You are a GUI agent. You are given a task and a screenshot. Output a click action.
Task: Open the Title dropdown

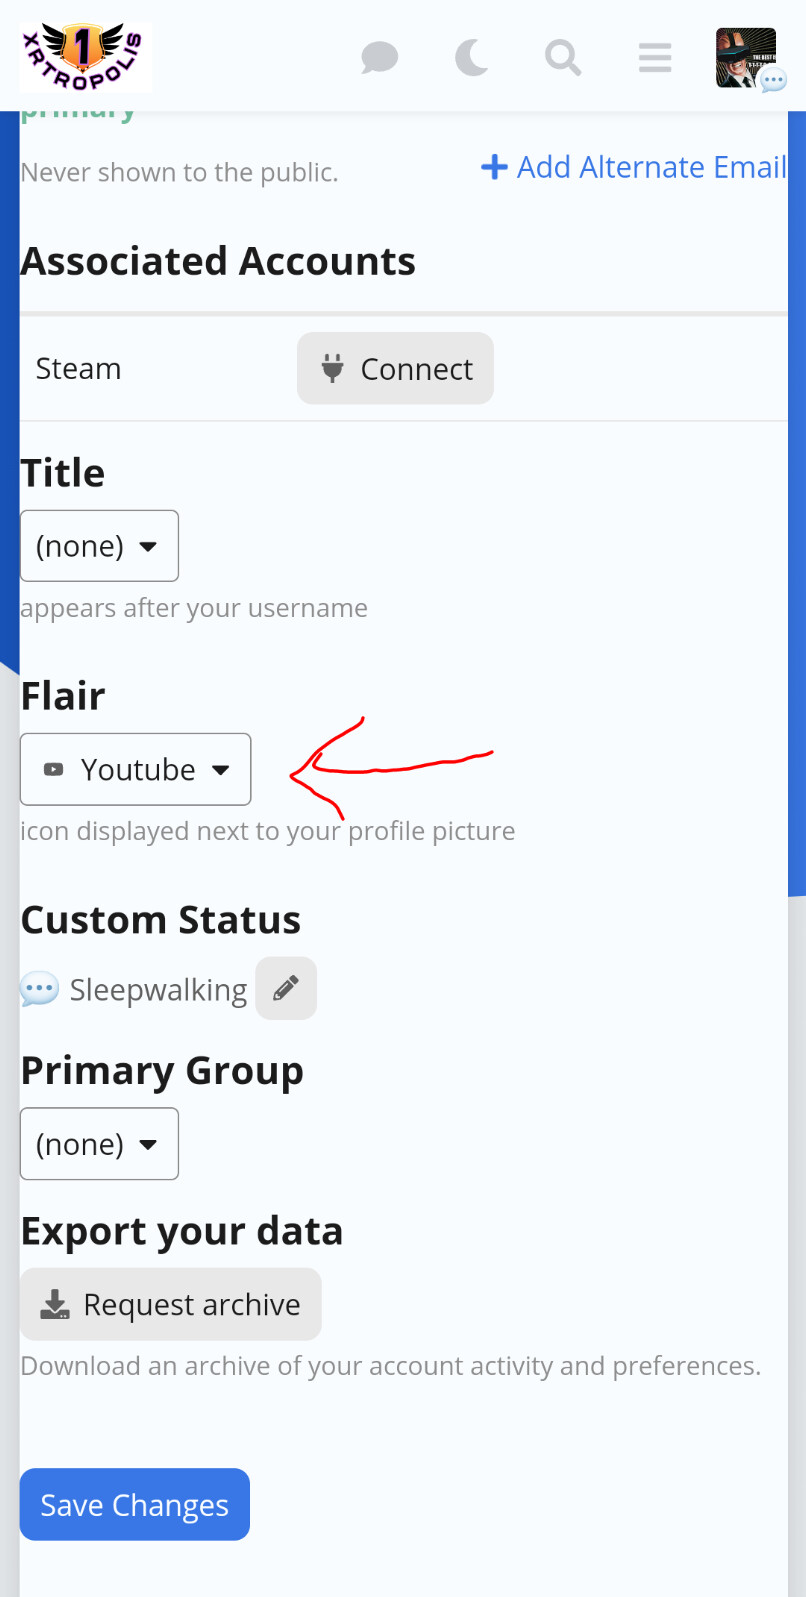click(99, 546)
